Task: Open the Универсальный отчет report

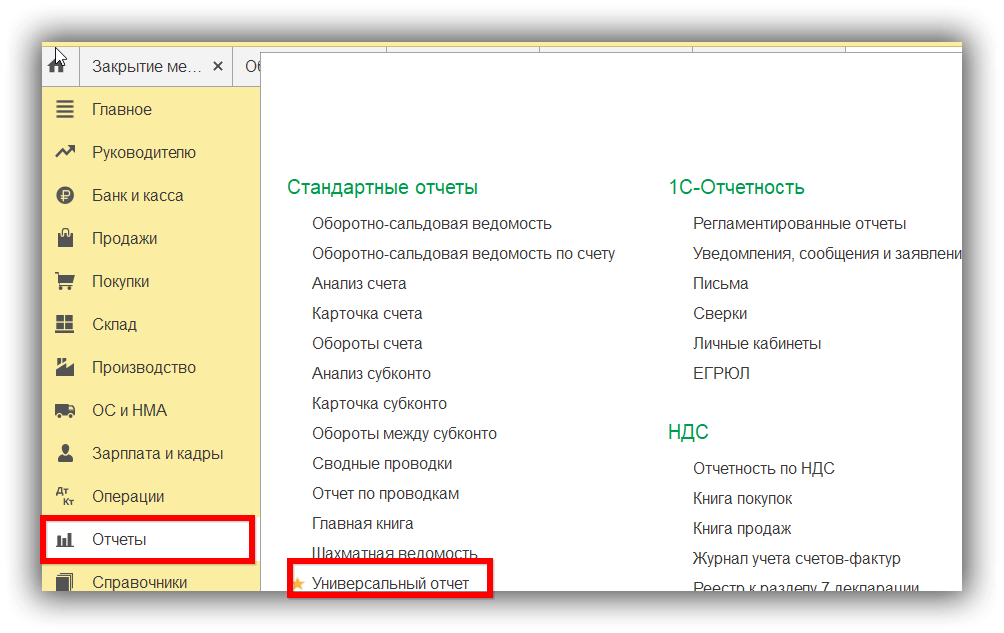Action: click(x=391, y=583)
